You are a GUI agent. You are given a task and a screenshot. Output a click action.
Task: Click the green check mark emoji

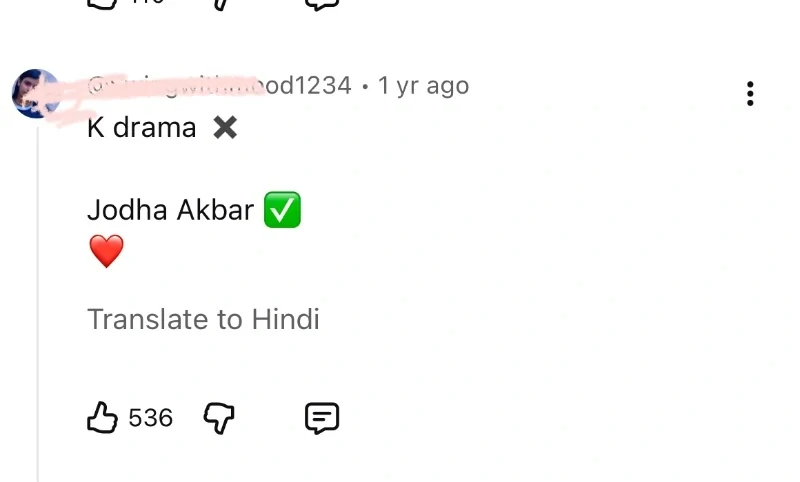click(x=282, y=210)
